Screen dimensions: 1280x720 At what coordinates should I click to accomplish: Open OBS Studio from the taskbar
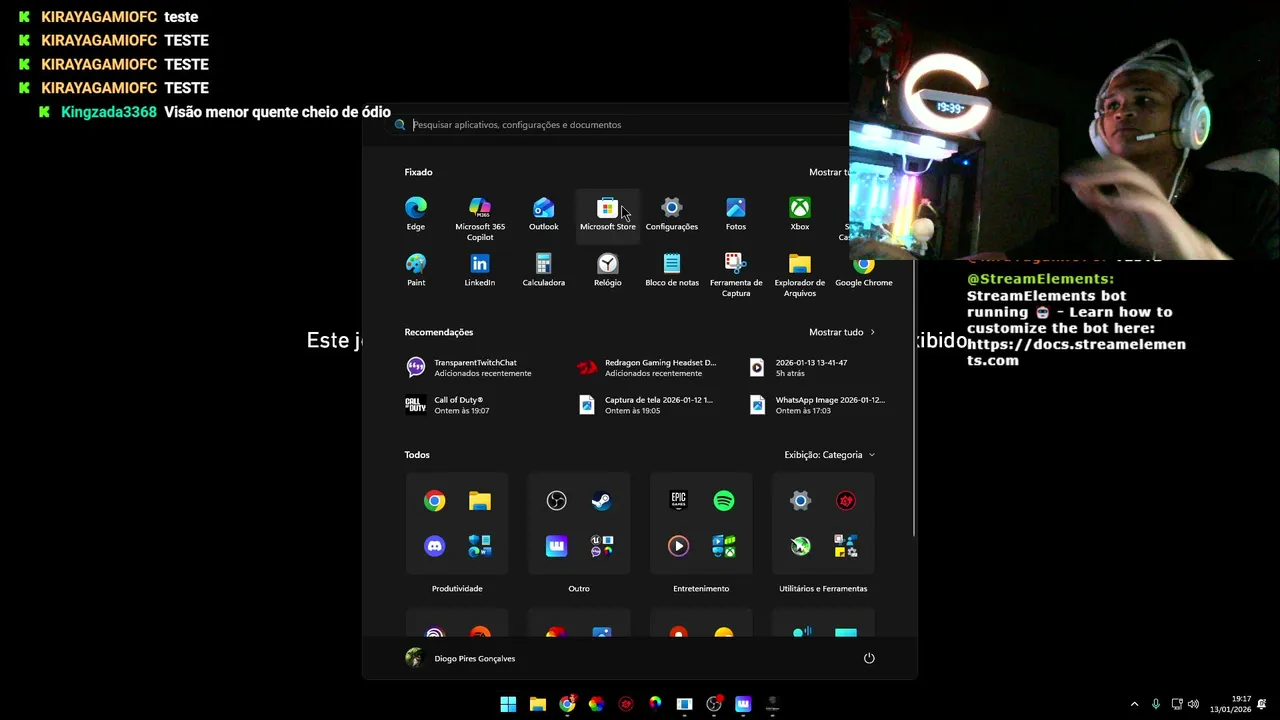tap(714, 704)
